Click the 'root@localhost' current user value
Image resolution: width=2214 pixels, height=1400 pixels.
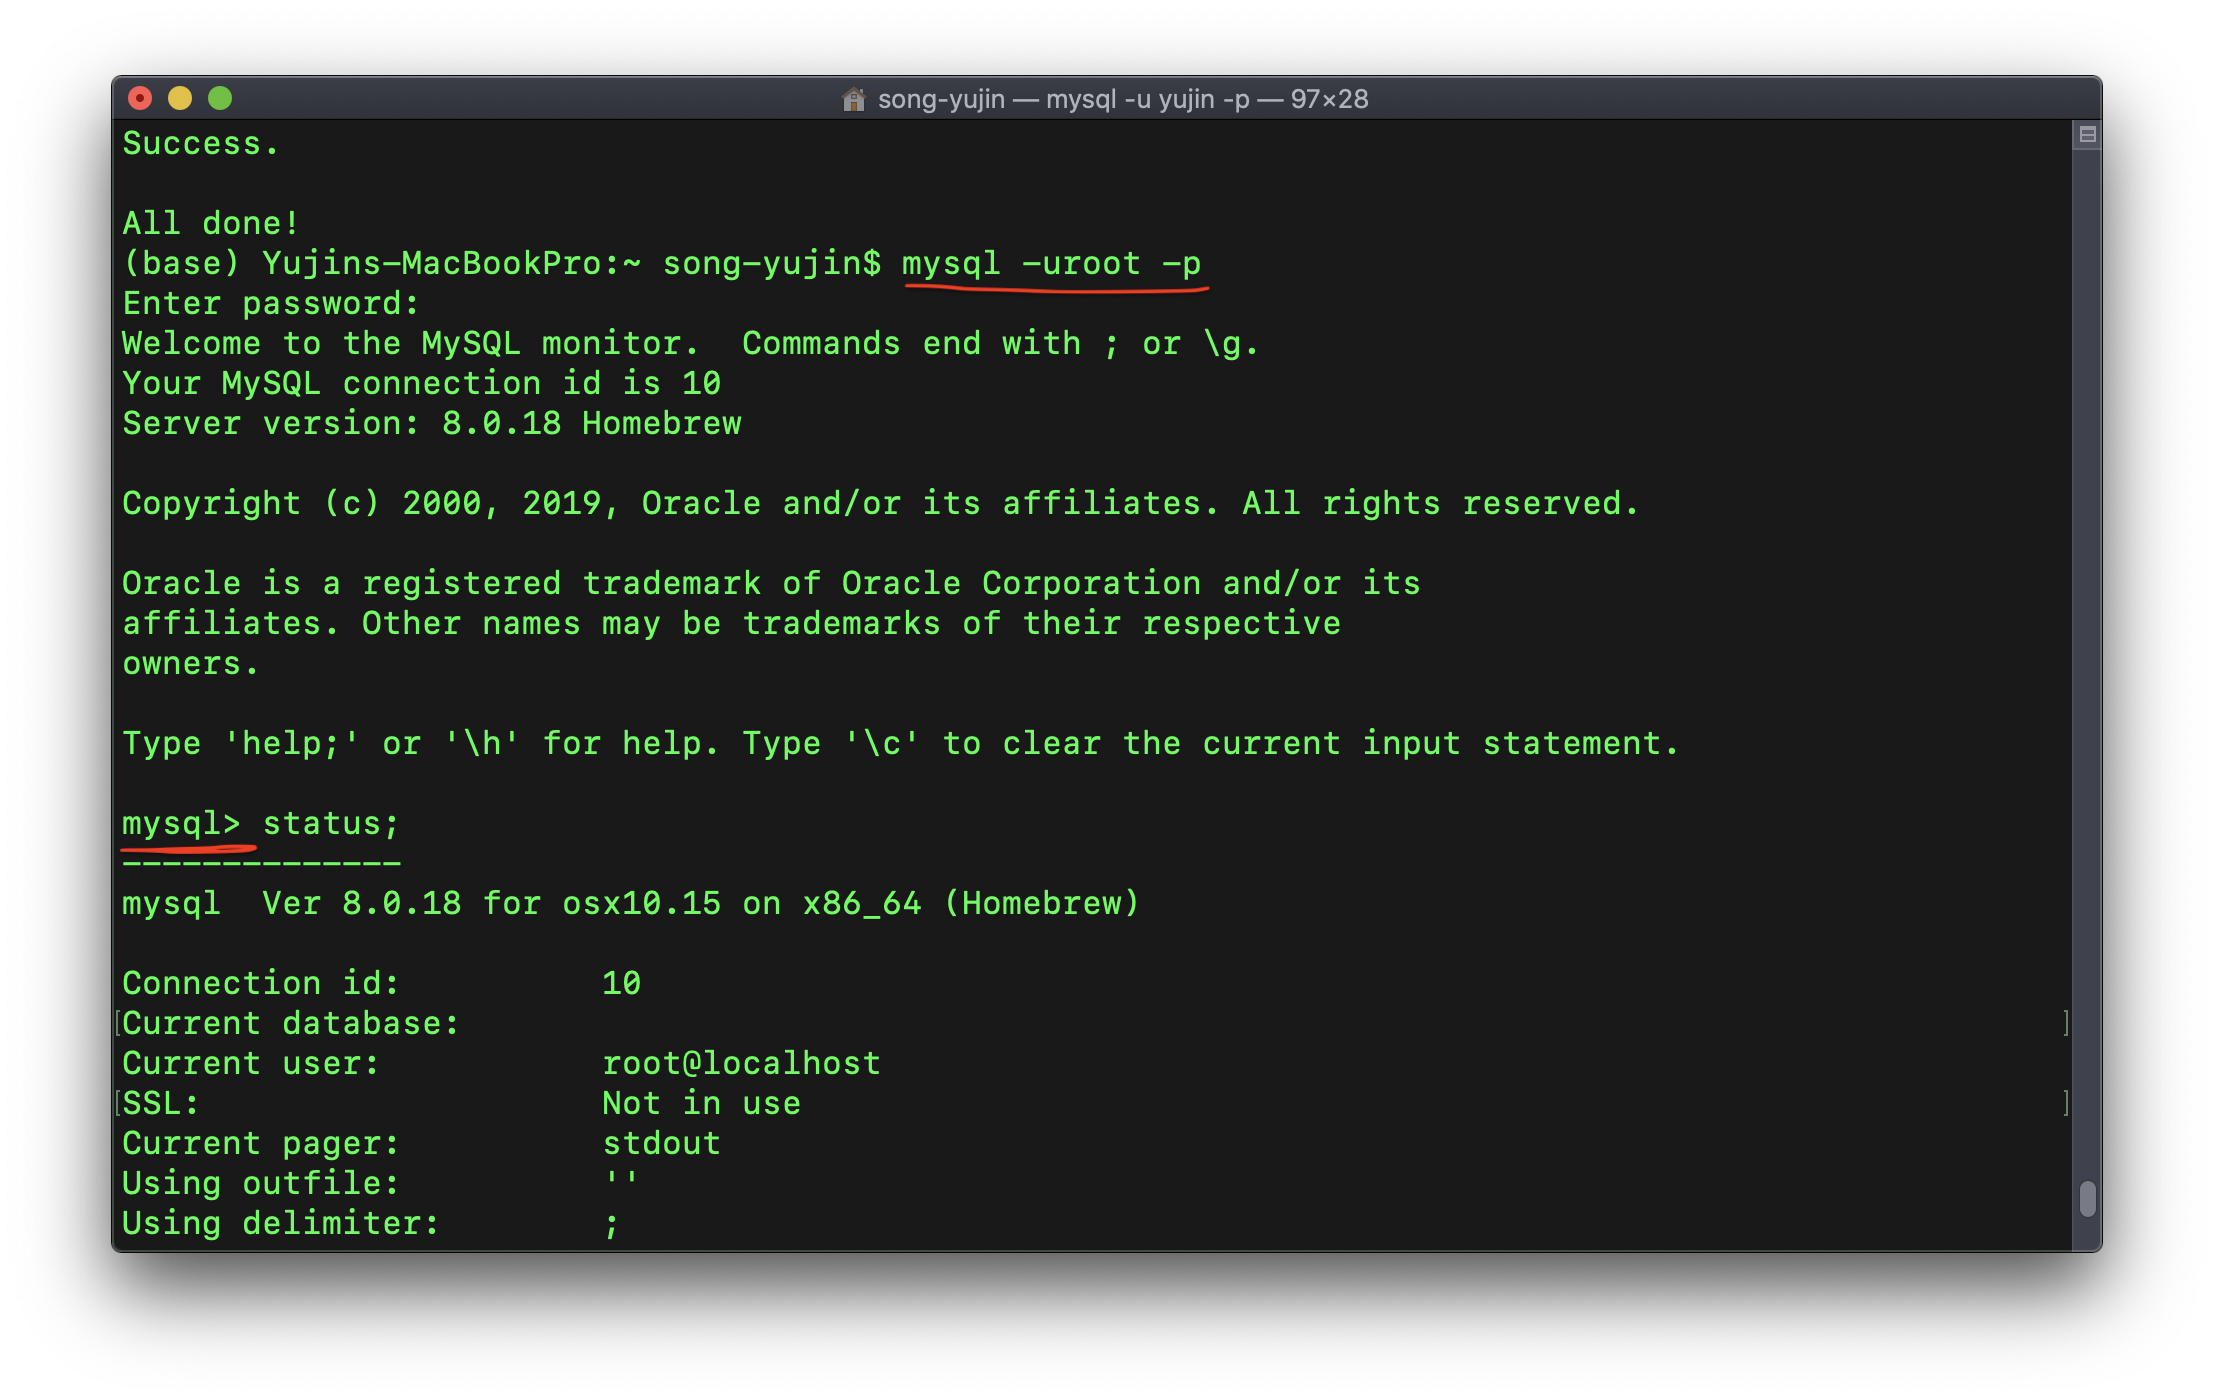(740, 1064)
